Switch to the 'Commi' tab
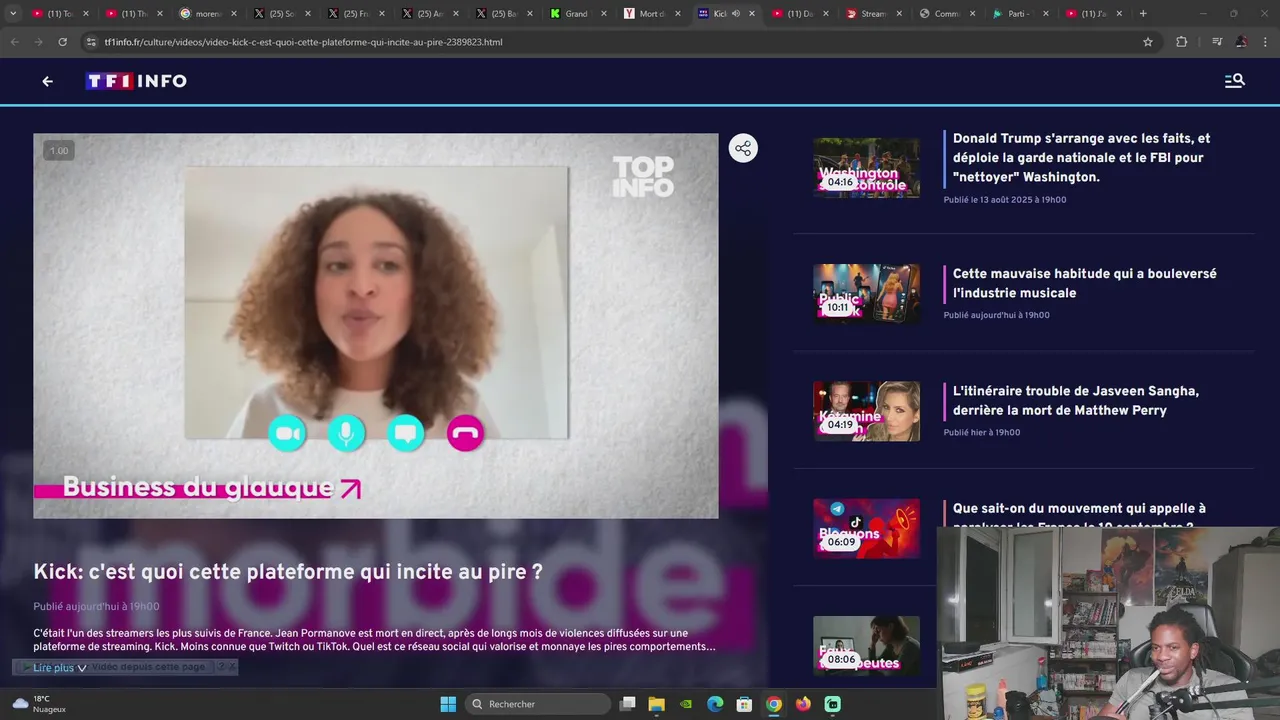This screenshot has width=1280, height=720. [948, 14]
